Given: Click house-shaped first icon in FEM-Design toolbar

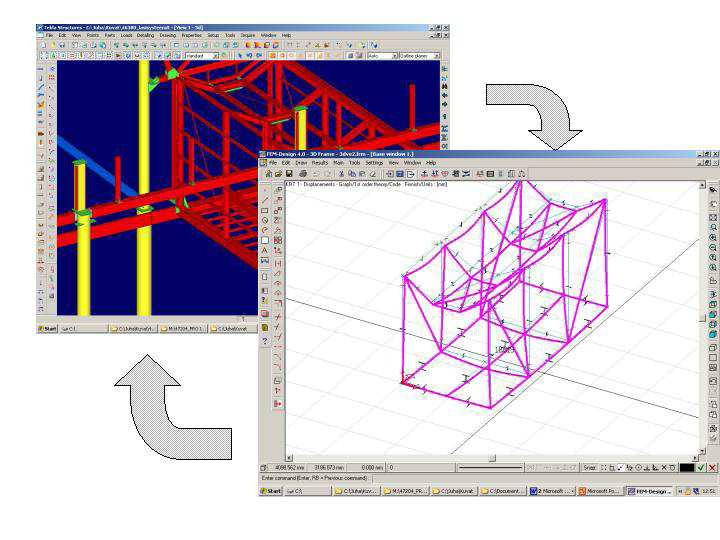Looking at the screenshot, I should tap(269, 174).
